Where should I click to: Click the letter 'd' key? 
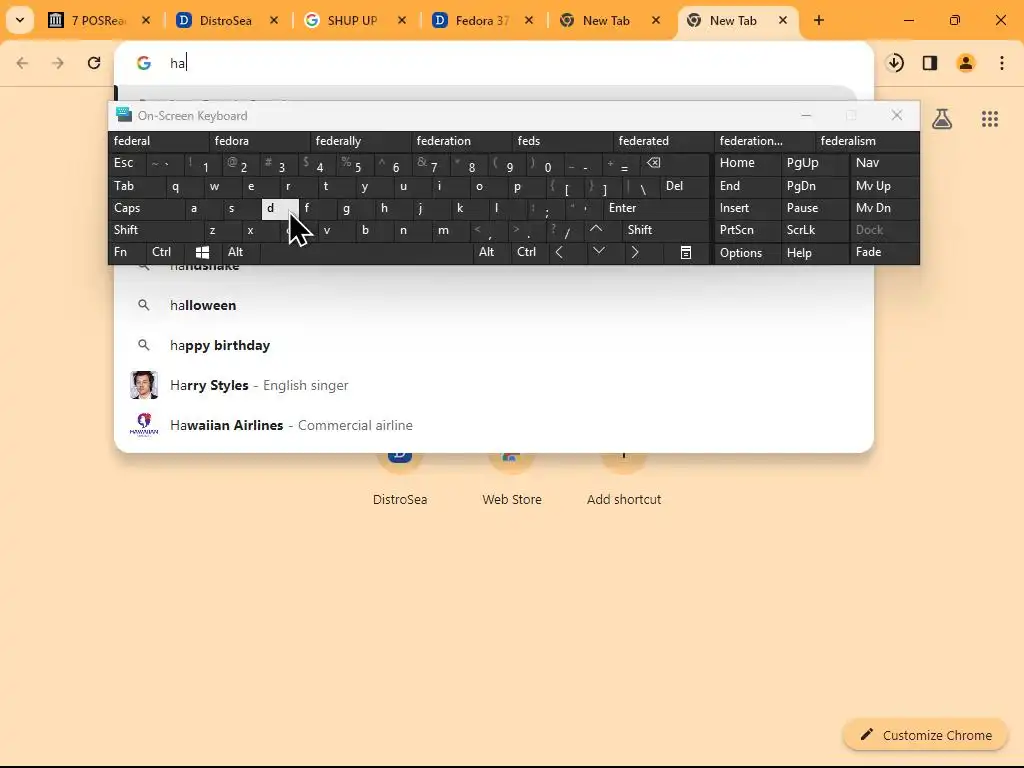(280, 208)
